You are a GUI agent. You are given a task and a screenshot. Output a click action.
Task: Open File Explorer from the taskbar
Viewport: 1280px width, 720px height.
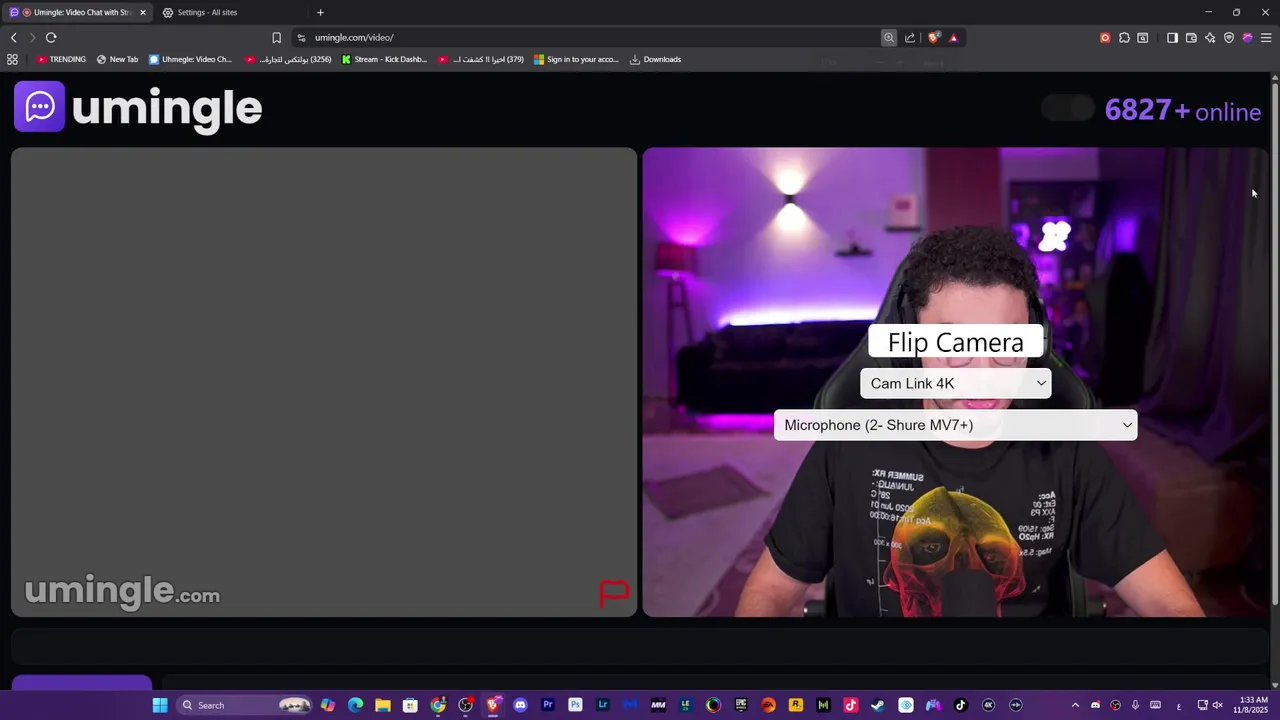[382, 705]
